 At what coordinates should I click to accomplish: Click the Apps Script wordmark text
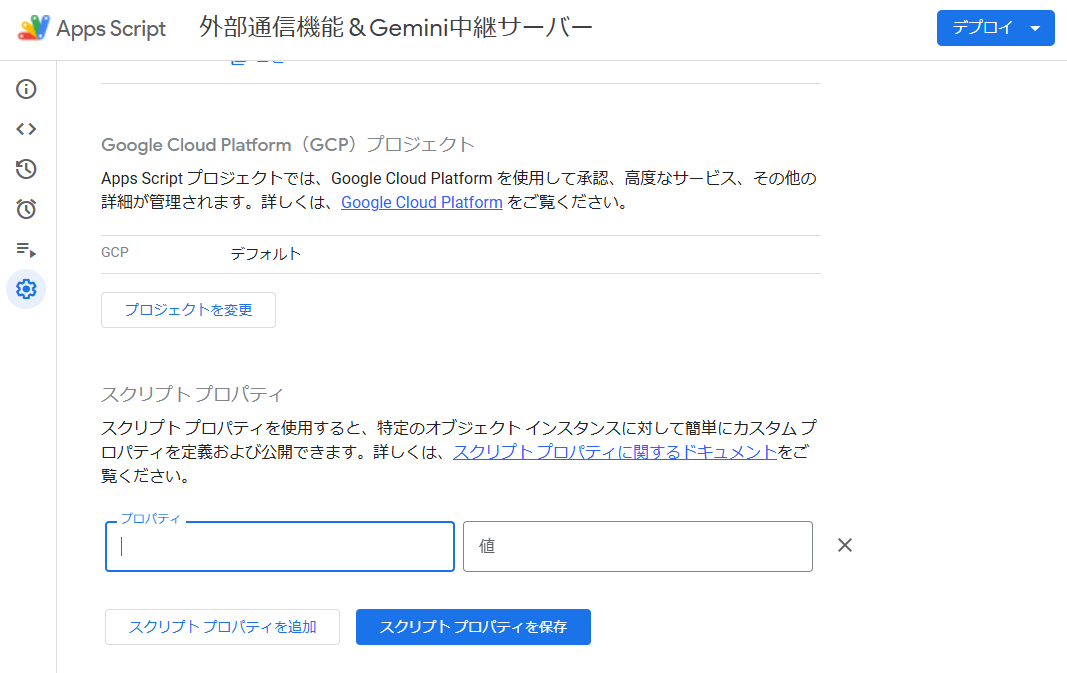pyautogui.click(x=111, y=29)
